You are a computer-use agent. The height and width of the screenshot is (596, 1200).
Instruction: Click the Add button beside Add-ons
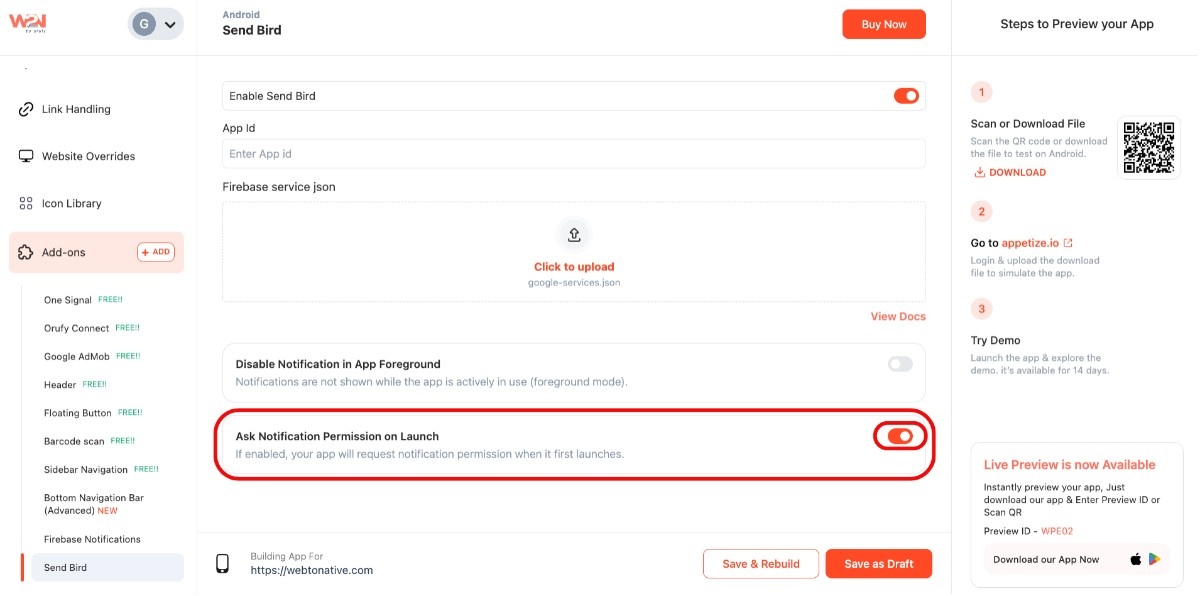pyautogui.click(x=155, y=252)
